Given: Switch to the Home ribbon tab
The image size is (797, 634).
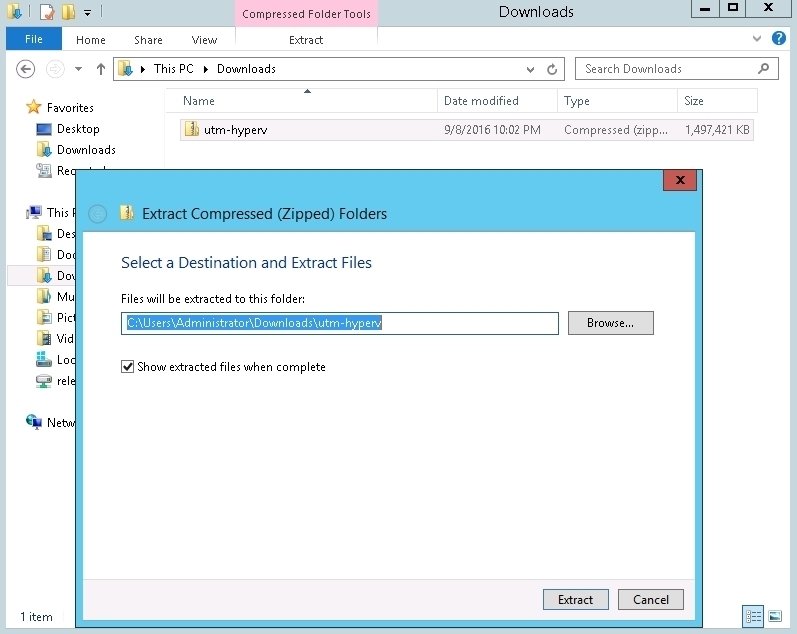Looking at the screenshot, I should point(90,40).
